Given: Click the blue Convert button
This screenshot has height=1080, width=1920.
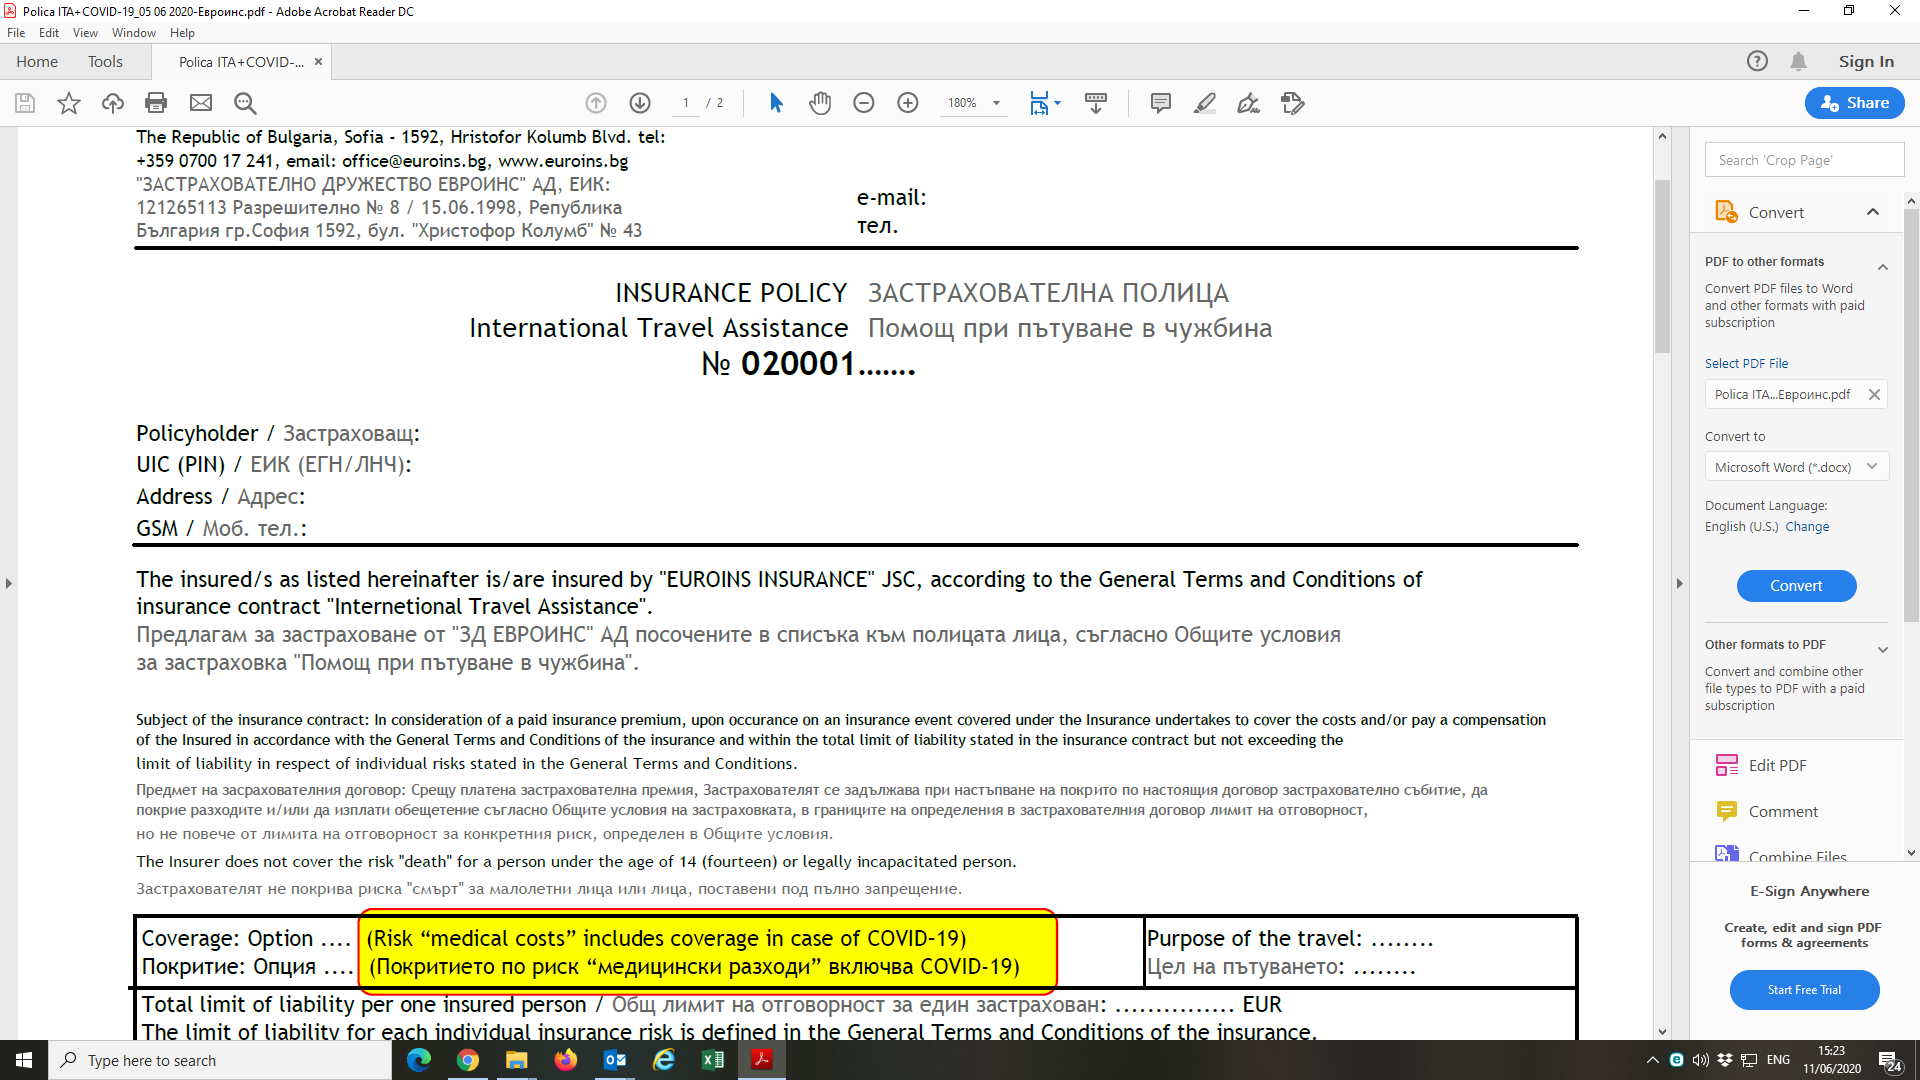Looking at the screenshot, I should point(1796,586).
